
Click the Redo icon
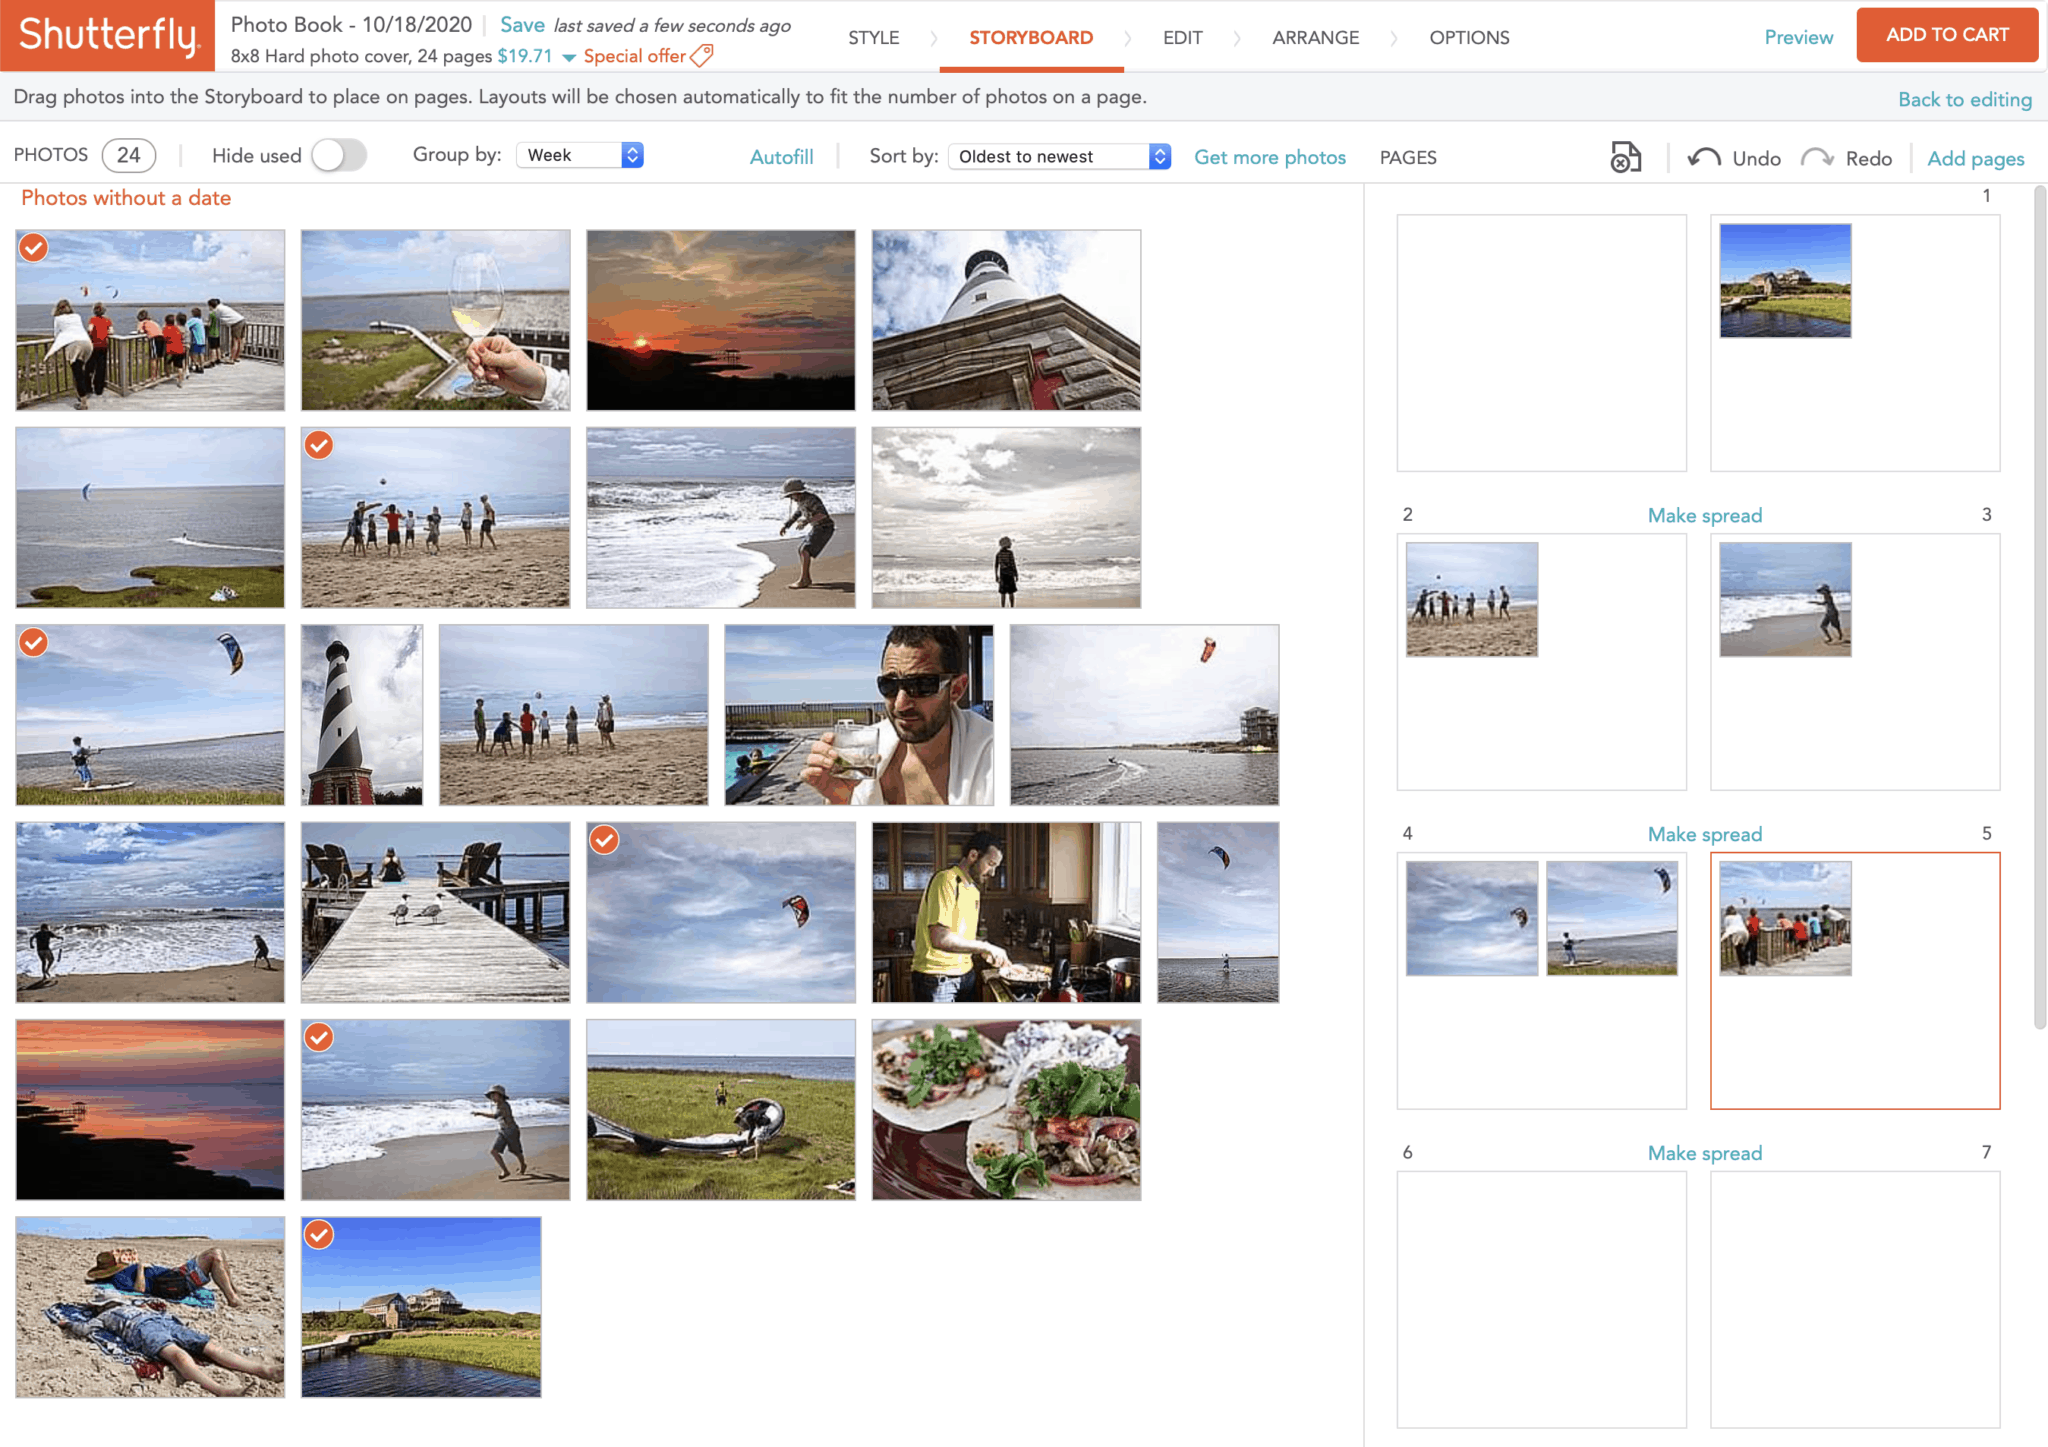[1820, 157]
